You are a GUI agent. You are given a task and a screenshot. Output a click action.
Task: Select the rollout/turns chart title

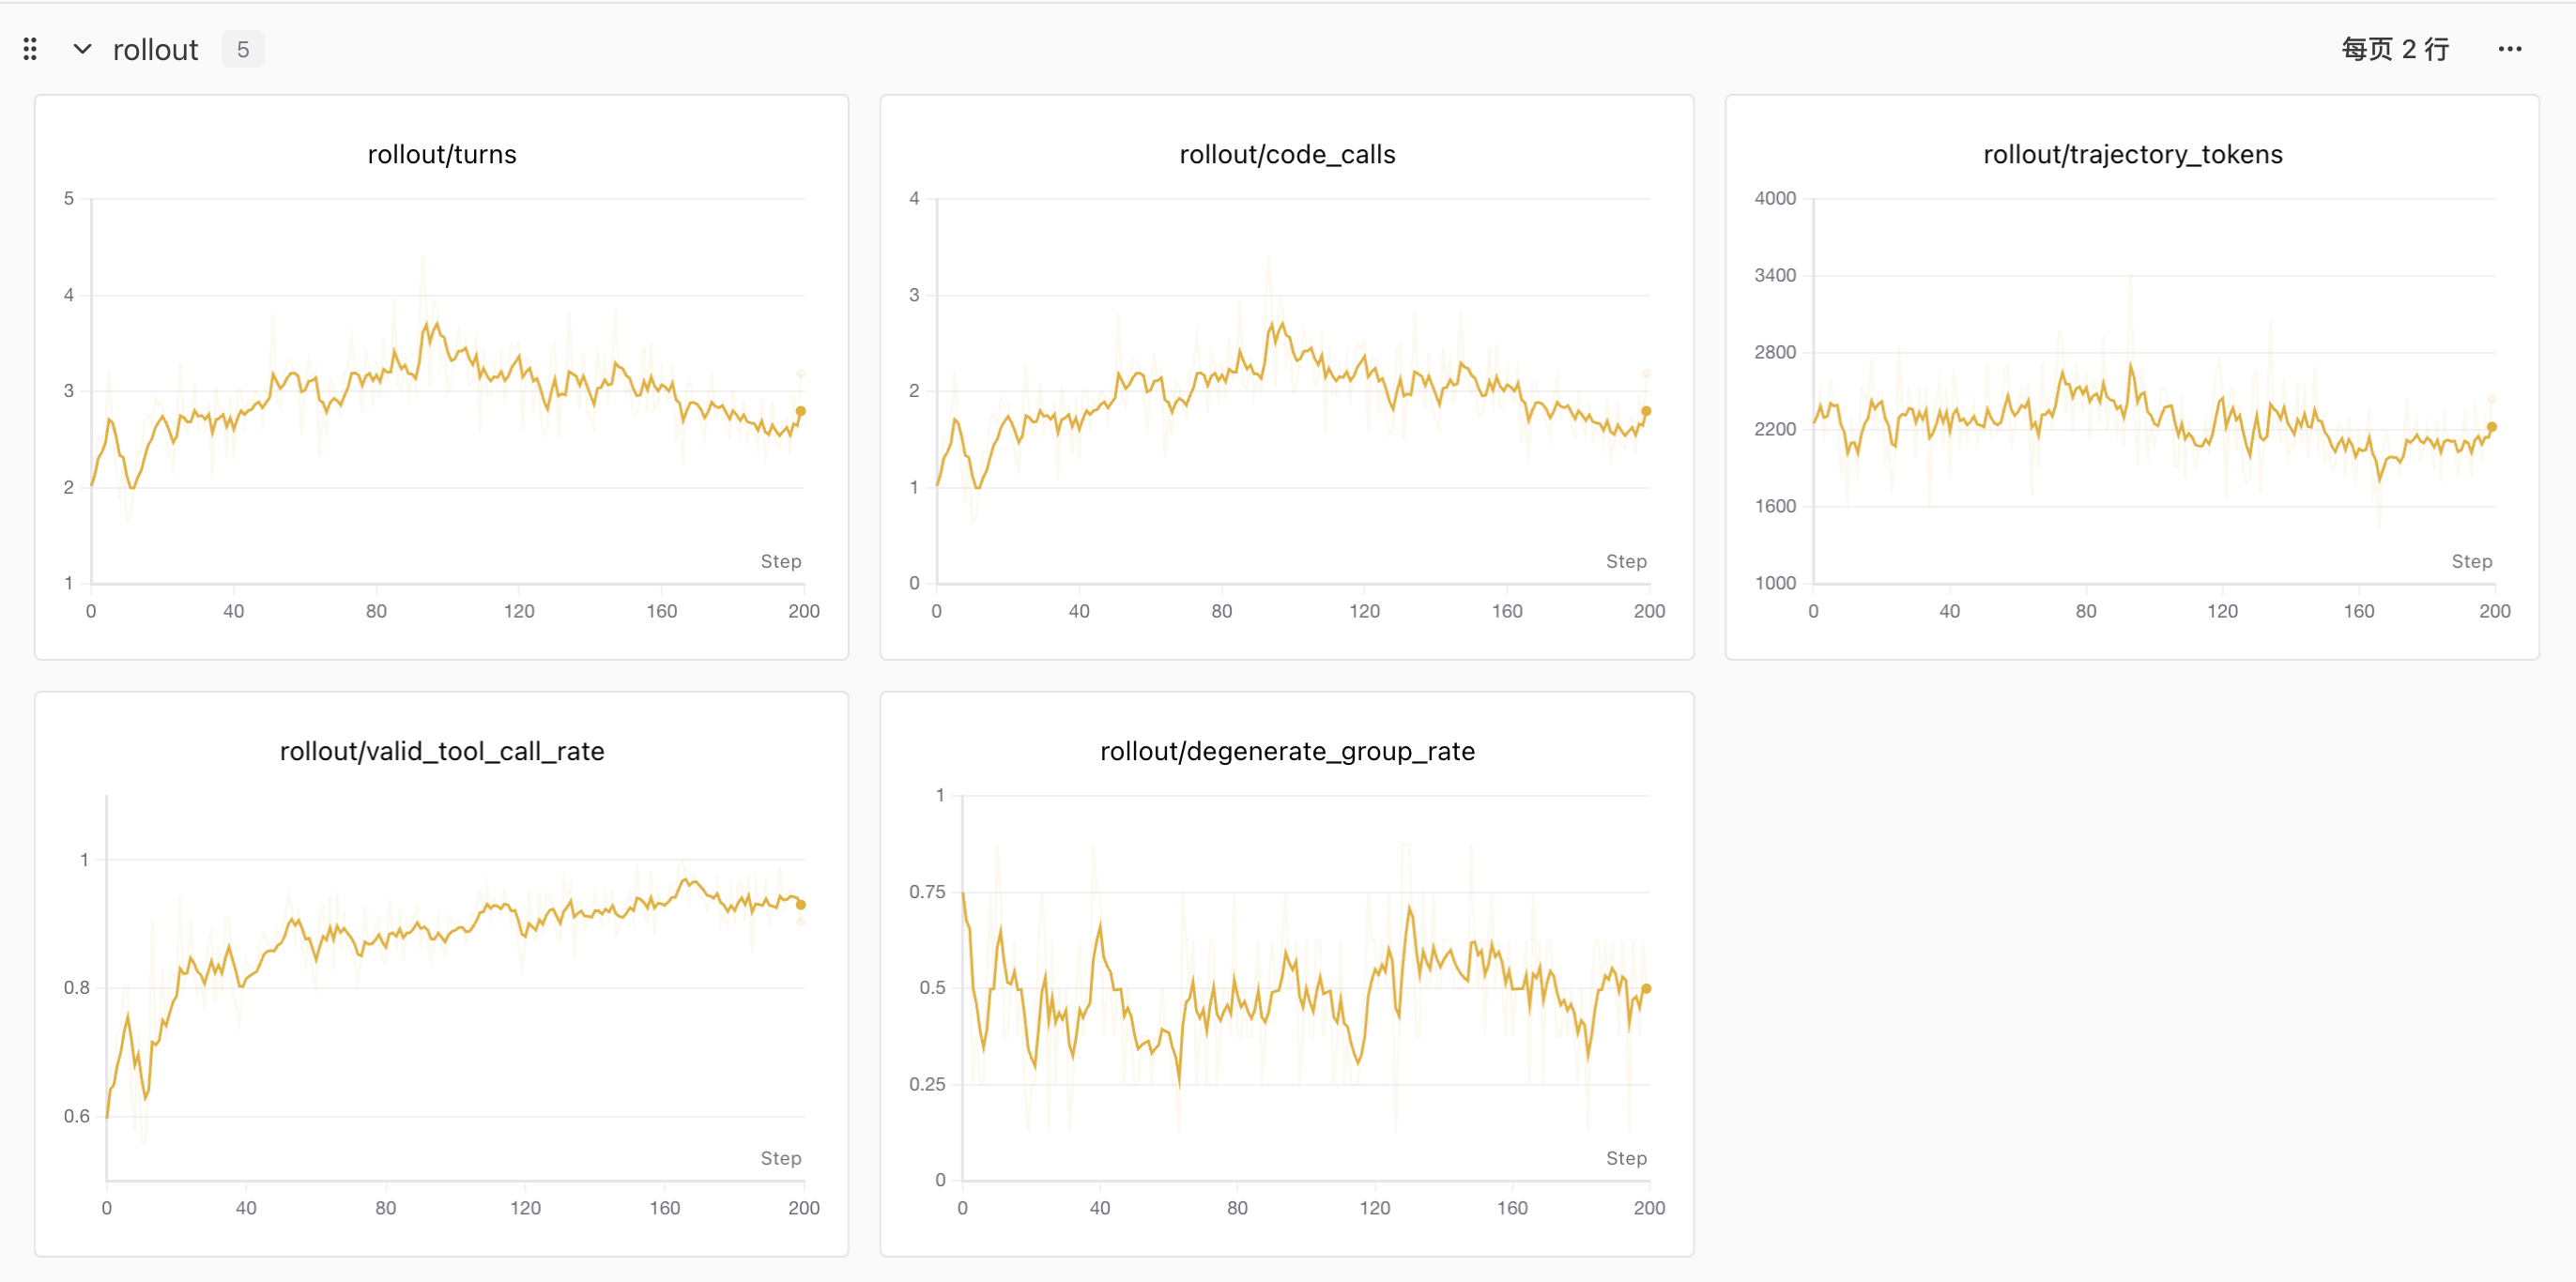tap(442, 154)
